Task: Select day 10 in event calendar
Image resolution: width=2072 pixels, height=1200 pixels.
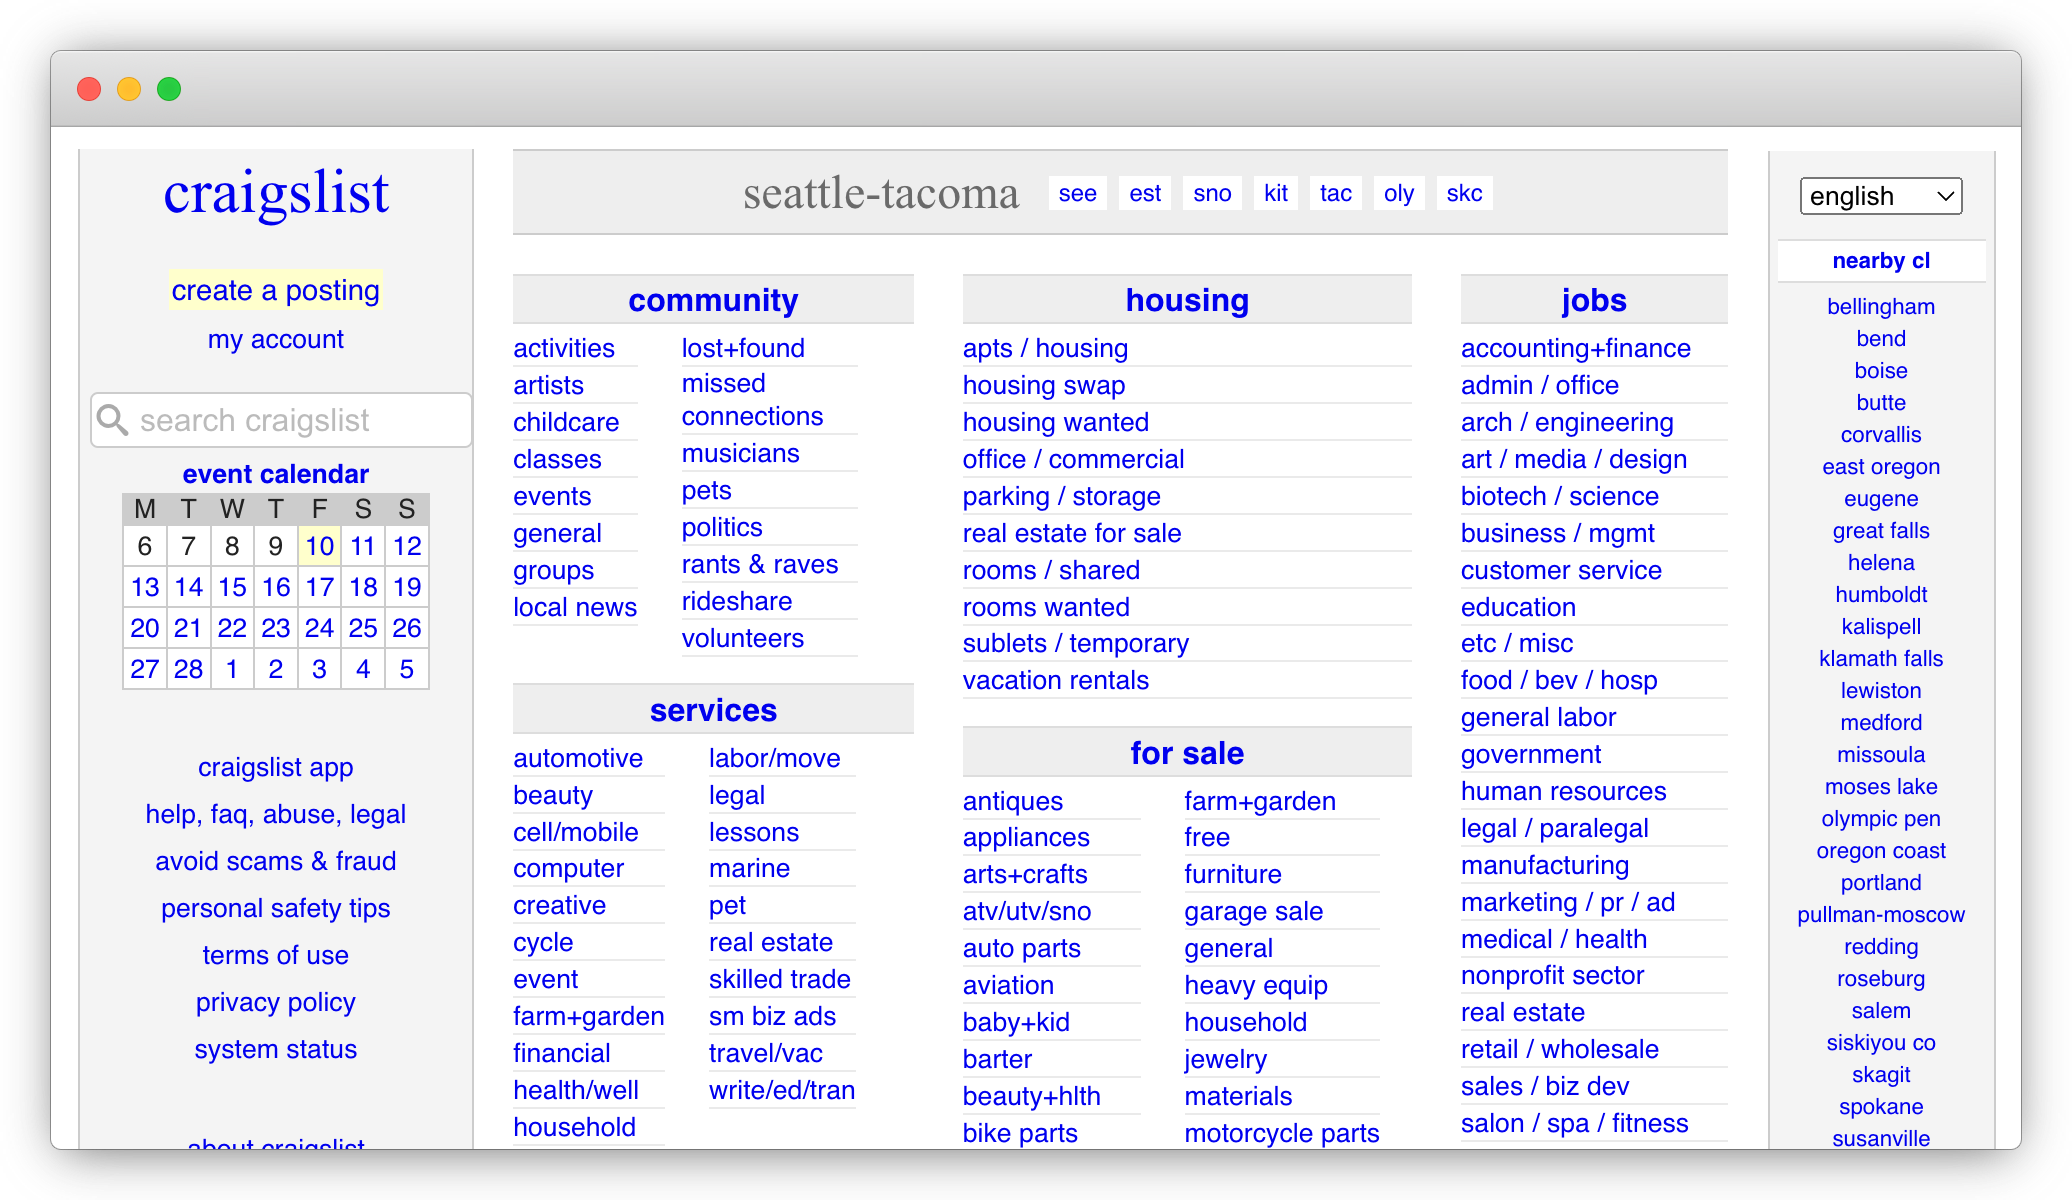Action: click(x=319, y=546)
